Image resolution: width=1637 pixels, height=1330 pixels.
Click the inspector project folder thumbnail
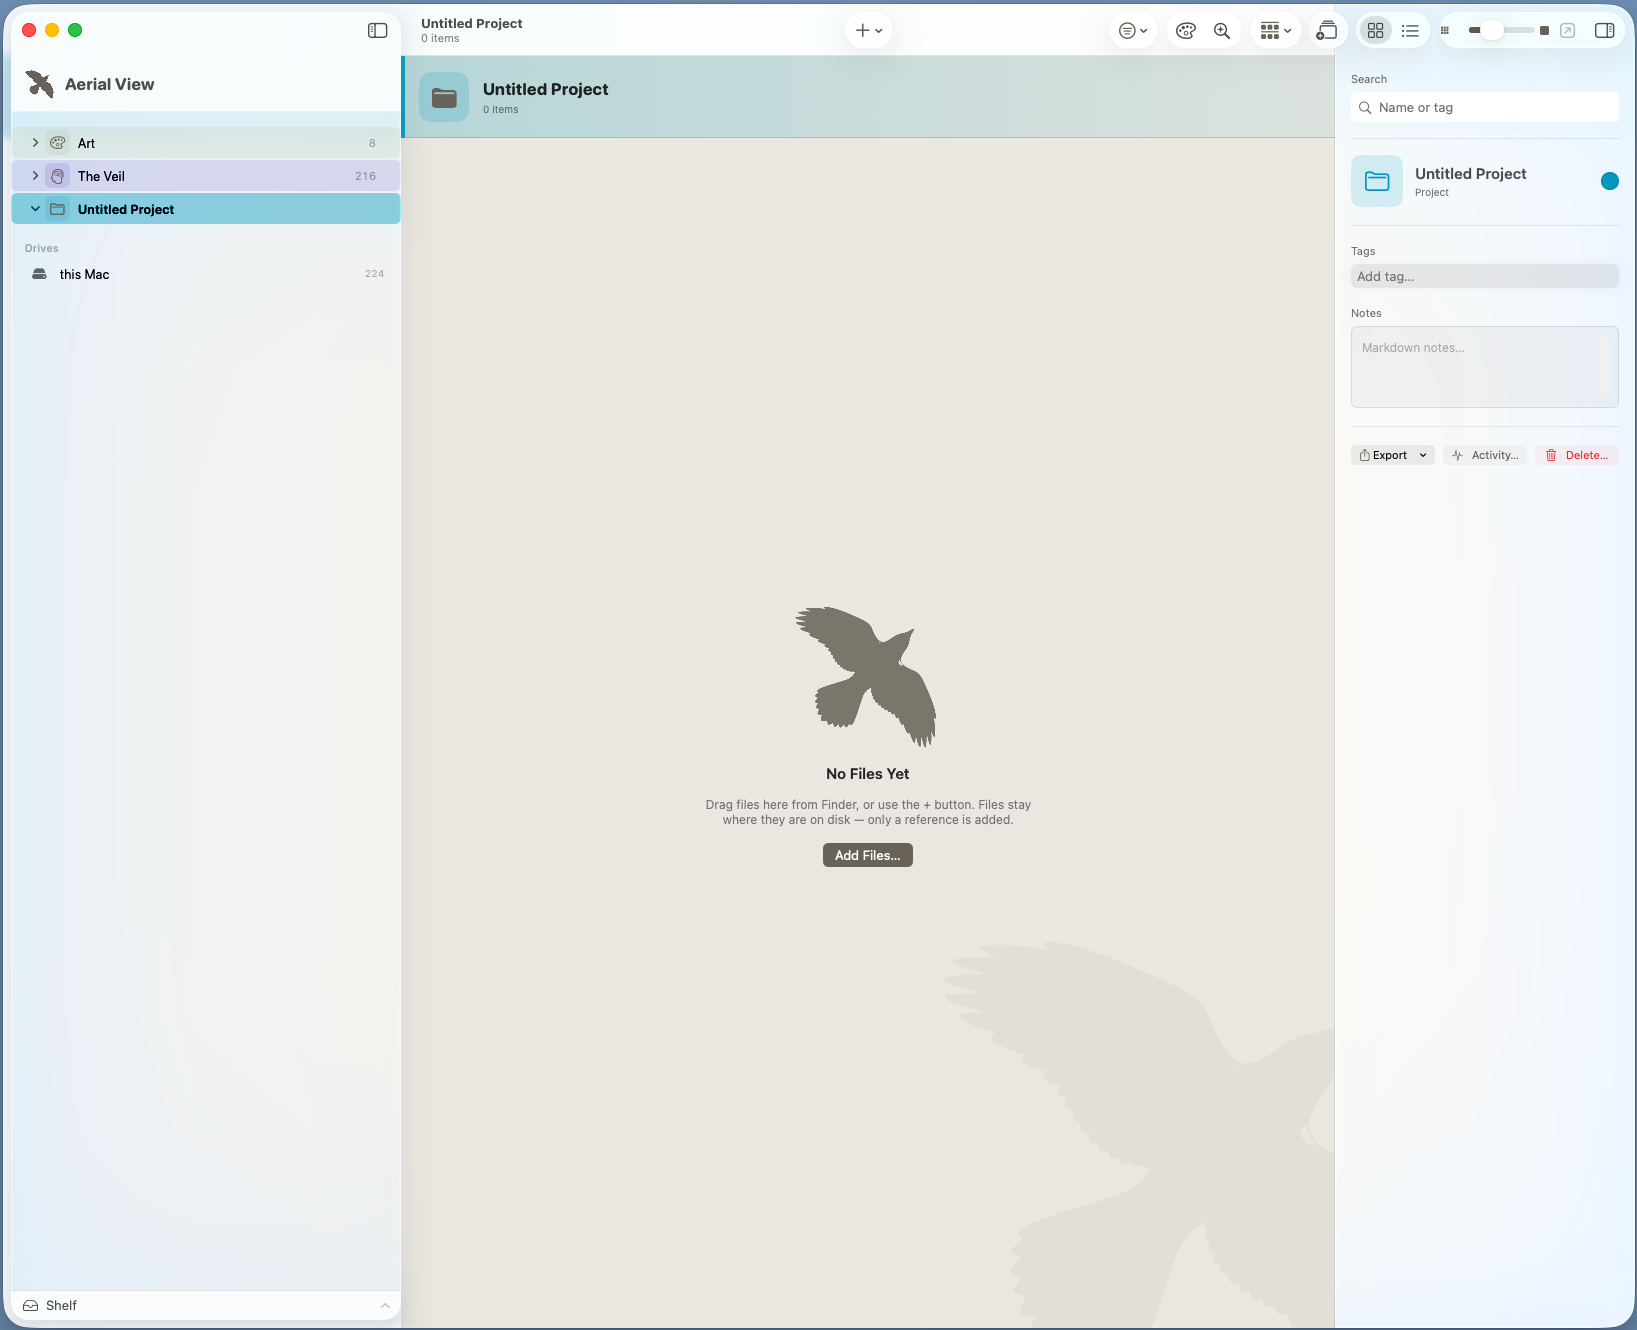1377,181
